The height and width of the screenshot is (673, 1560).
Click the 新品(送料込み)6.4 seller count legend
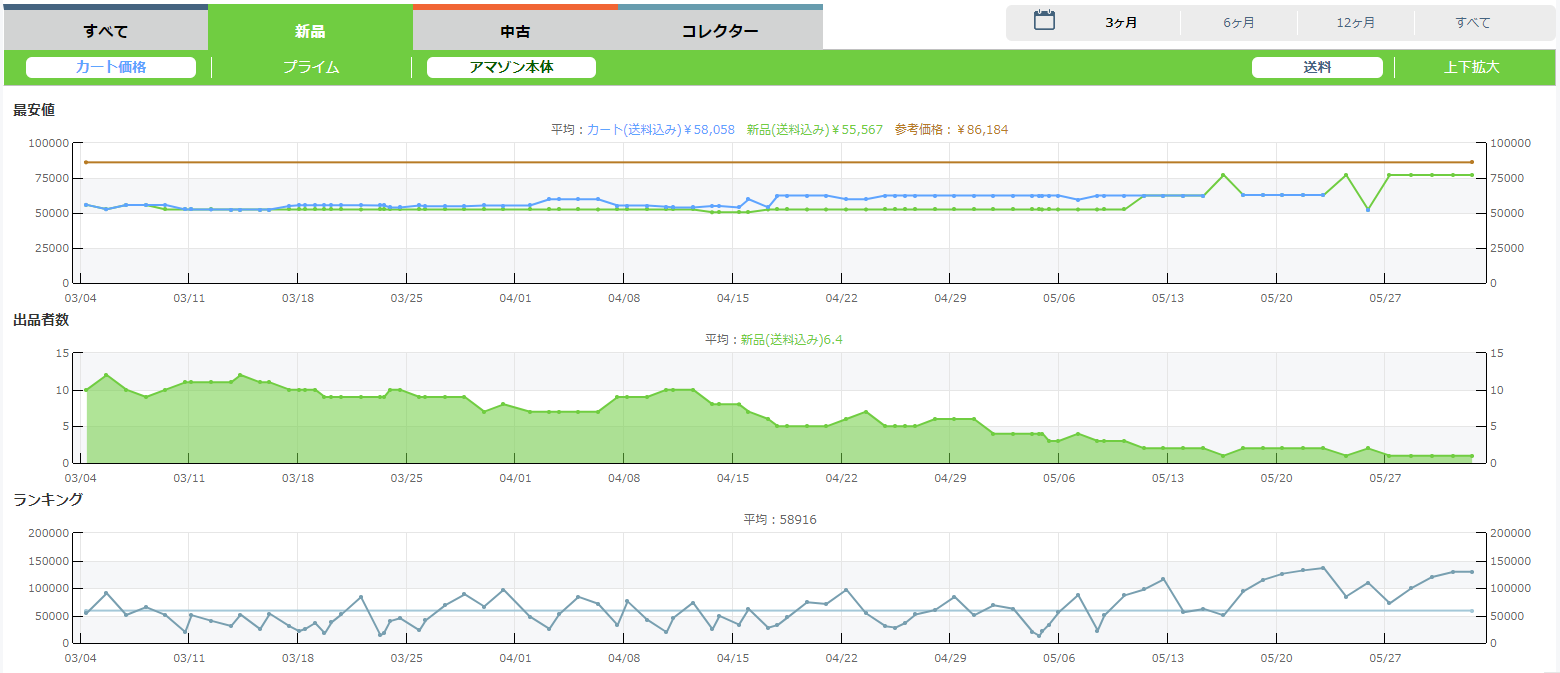pyautogui.click(x=791, y=339)
